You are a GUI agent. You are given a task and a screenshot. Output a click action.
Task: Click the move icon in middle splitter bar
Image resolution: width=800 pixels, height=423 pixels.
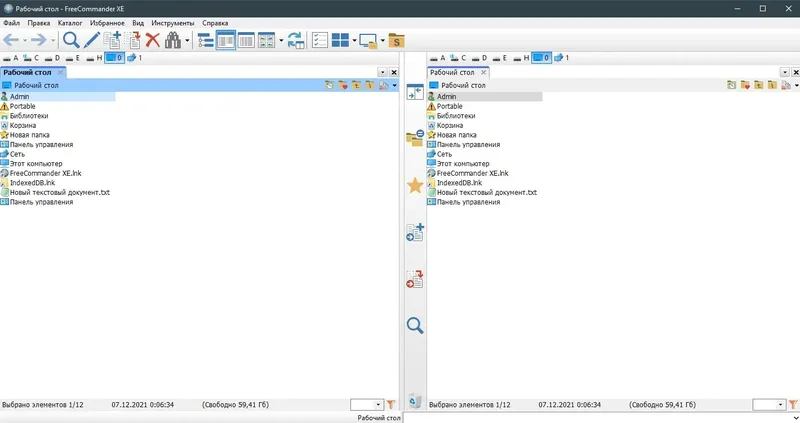click(415, 279)
